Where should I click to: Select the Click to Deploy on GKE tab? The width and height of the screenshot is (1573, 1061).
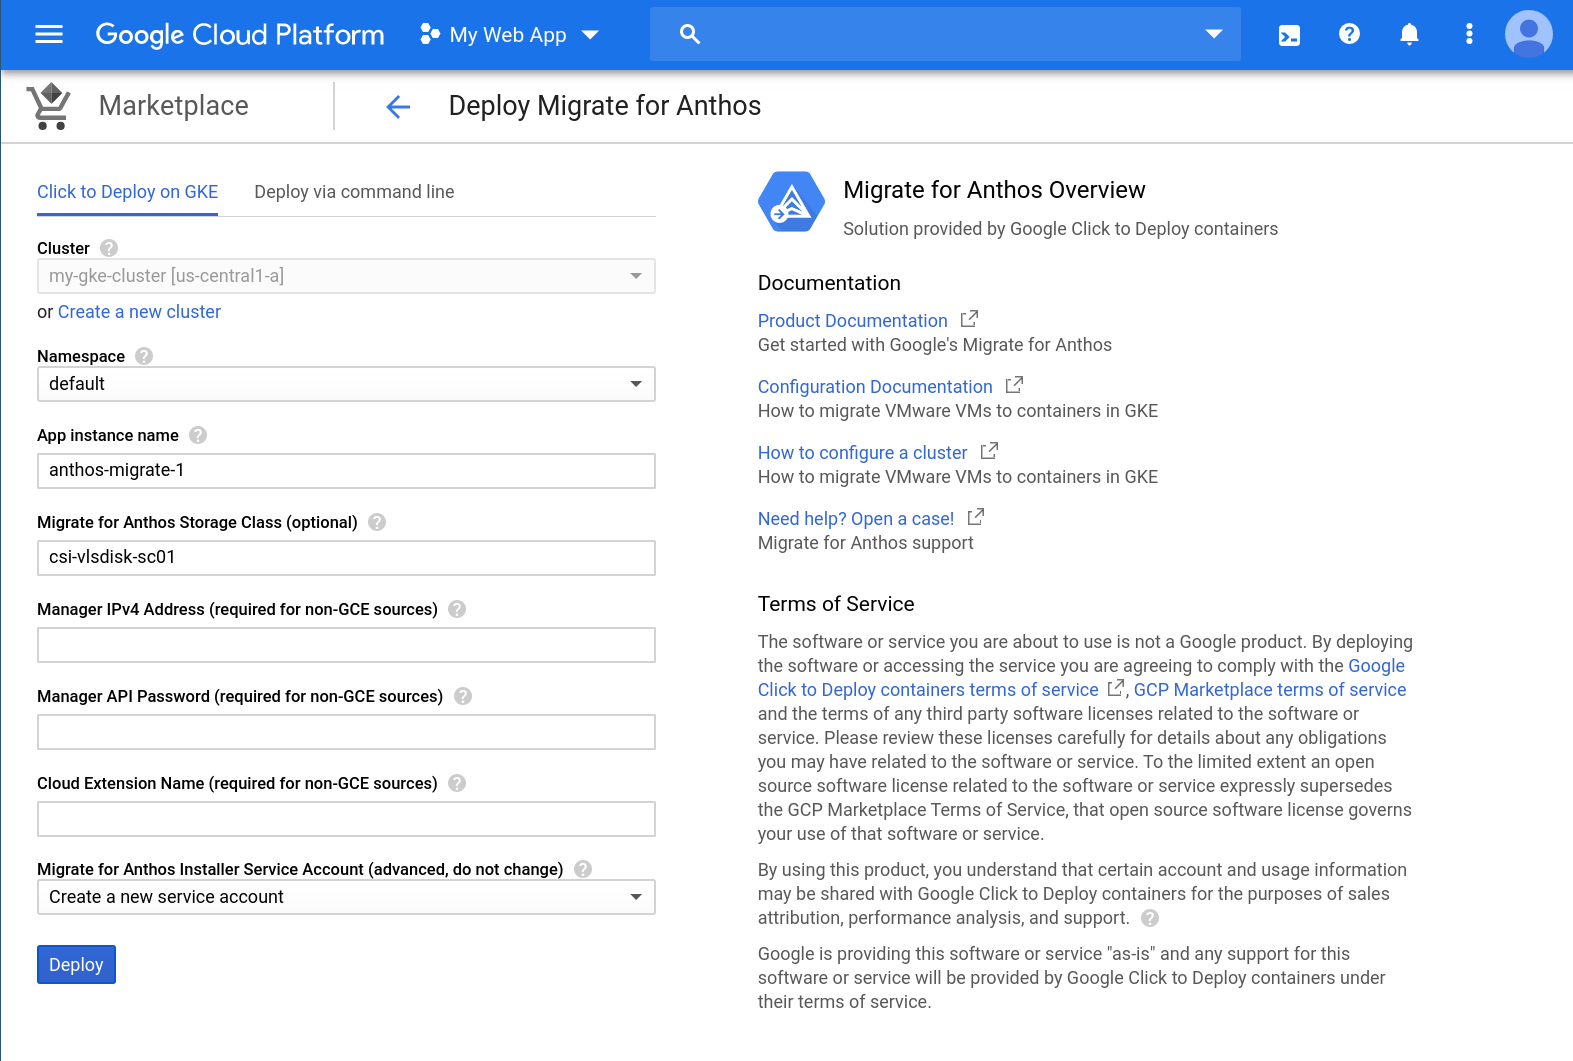click(128, 192)
